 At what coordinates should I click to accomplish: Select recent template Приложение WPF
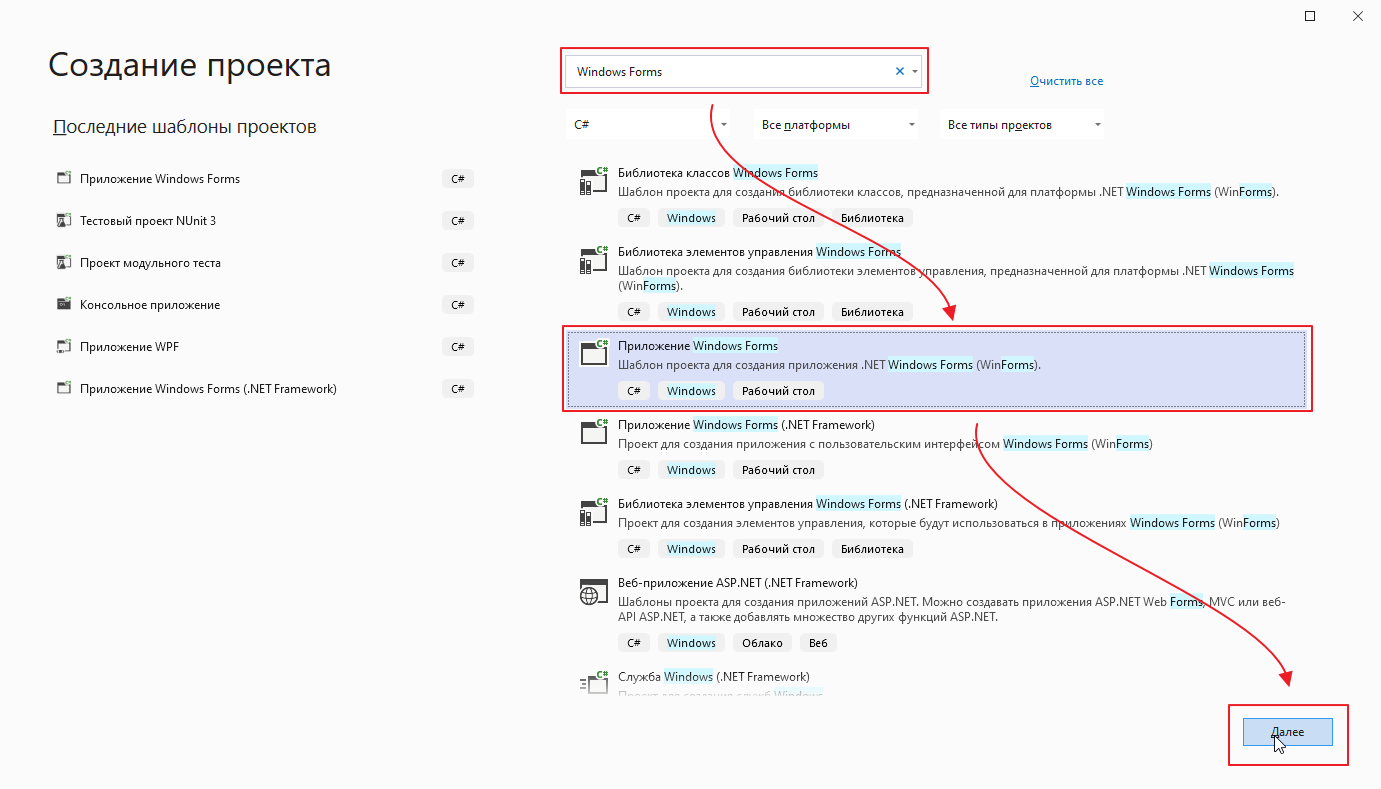[129, 347]
